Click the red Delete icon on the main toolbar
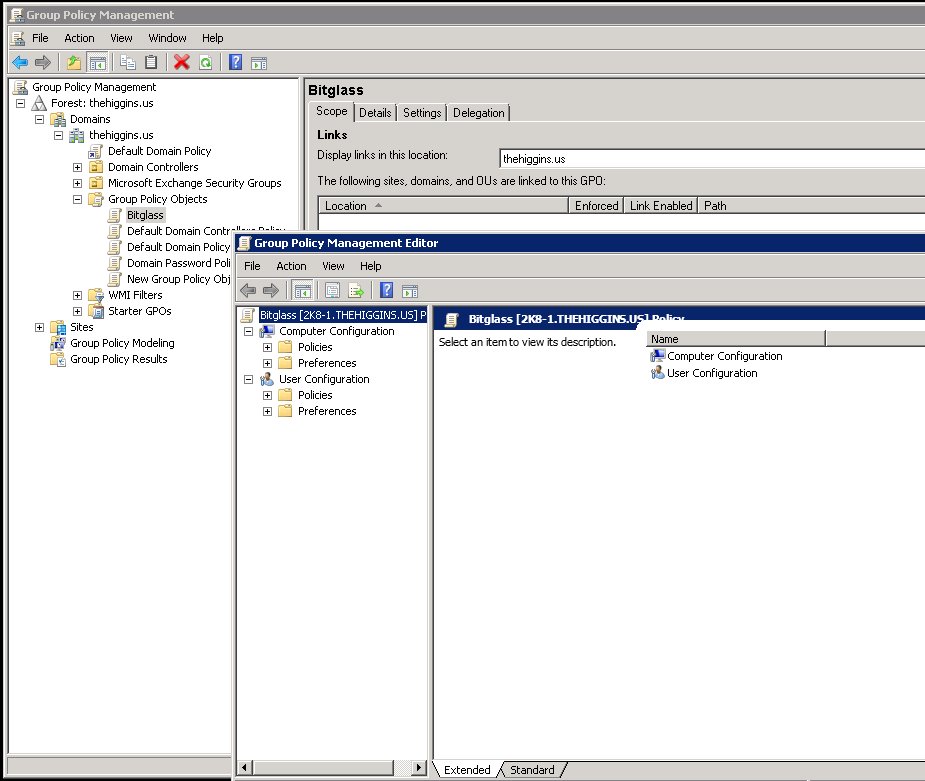Viewport: 925px width, 781px height. tap(179, 62)
